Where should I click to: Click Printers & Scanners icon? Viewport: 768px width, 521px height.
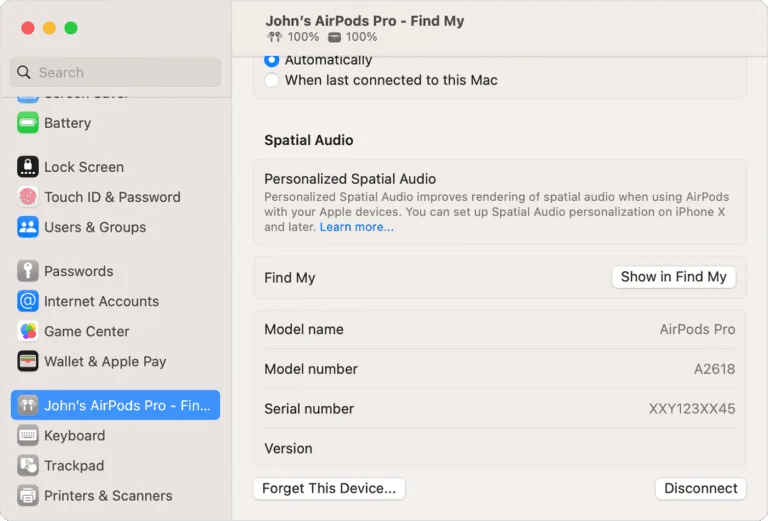click(x=28, y=496)
